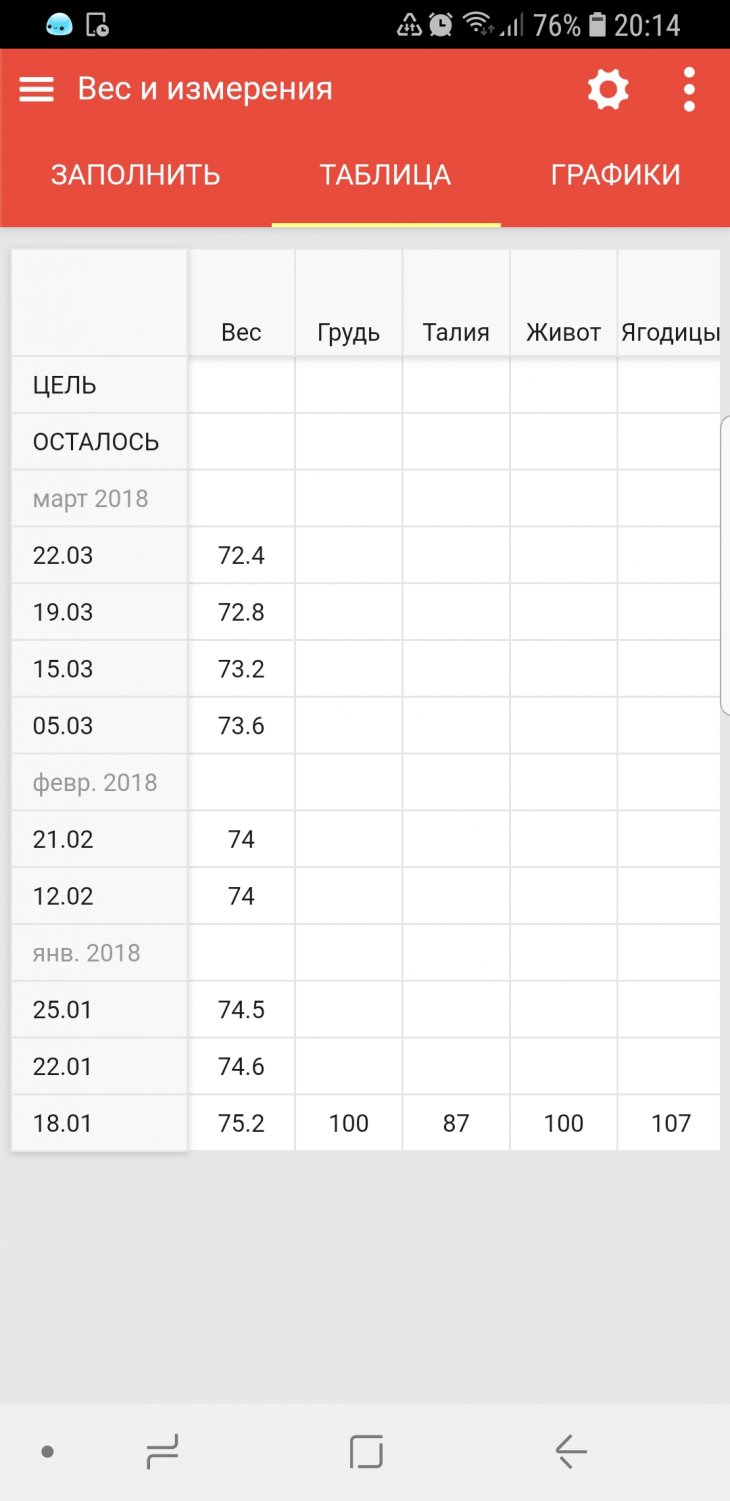Tap the Android home button
Screen dimensions: 730x1501
point(366,1451)
